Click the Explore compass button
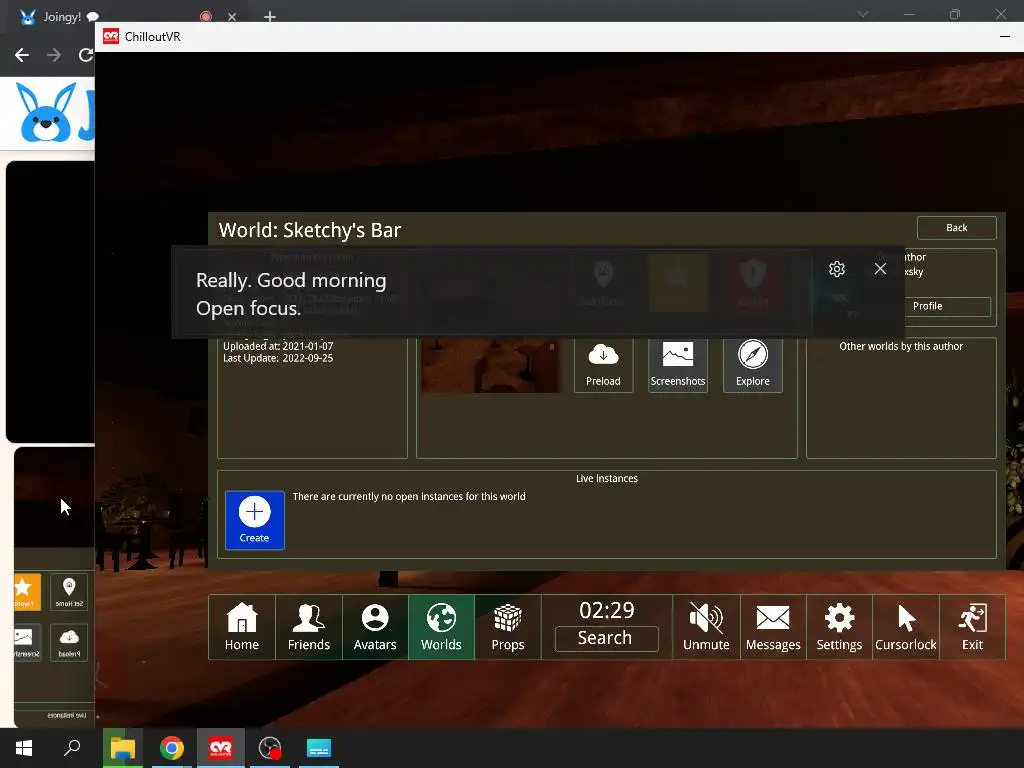The height and width of the screenshot is (768, 1024). click(x=752, y=364)
